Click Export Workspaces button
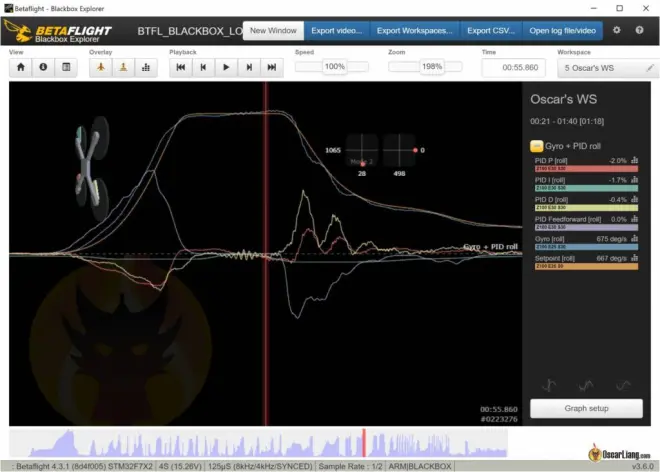This screenshot has width=660, height=472. click(415, 31)
